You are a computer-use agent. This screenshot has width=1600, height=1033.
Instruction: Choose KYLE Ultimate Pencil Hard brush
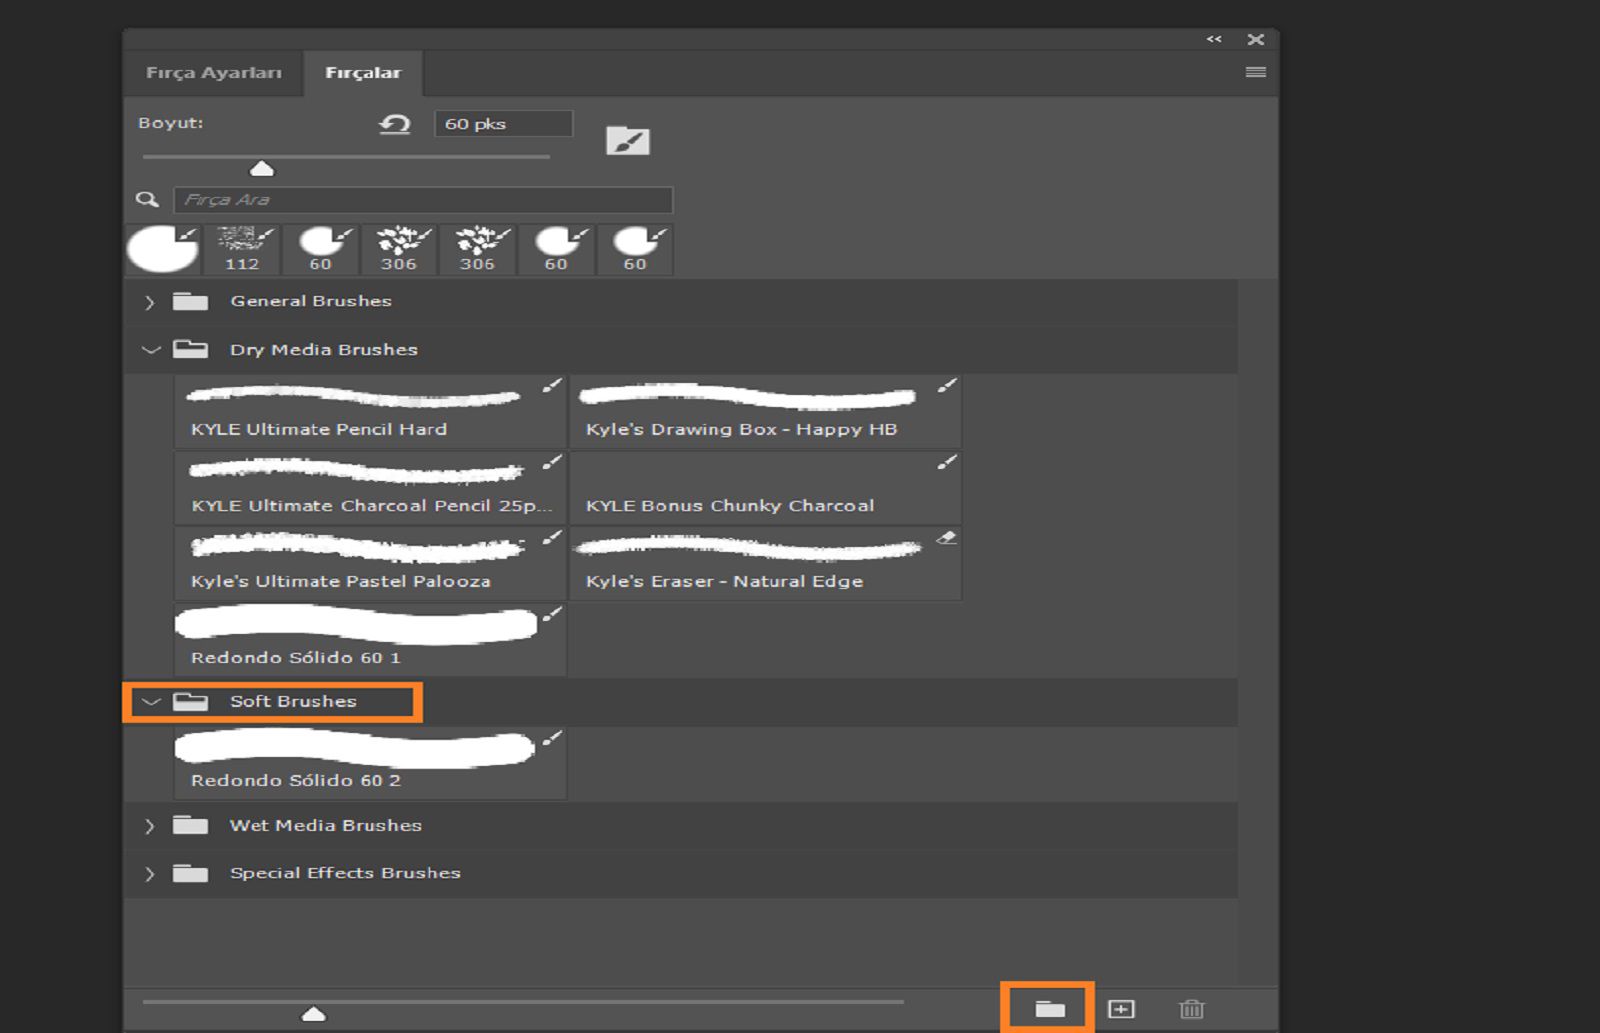tap(370, 411)
